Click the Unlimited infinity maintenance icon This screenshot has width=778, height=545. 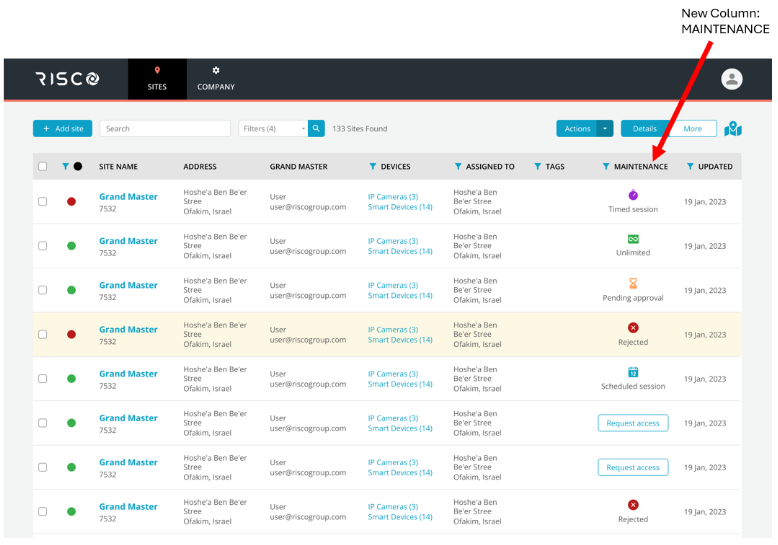click(633, 240)
